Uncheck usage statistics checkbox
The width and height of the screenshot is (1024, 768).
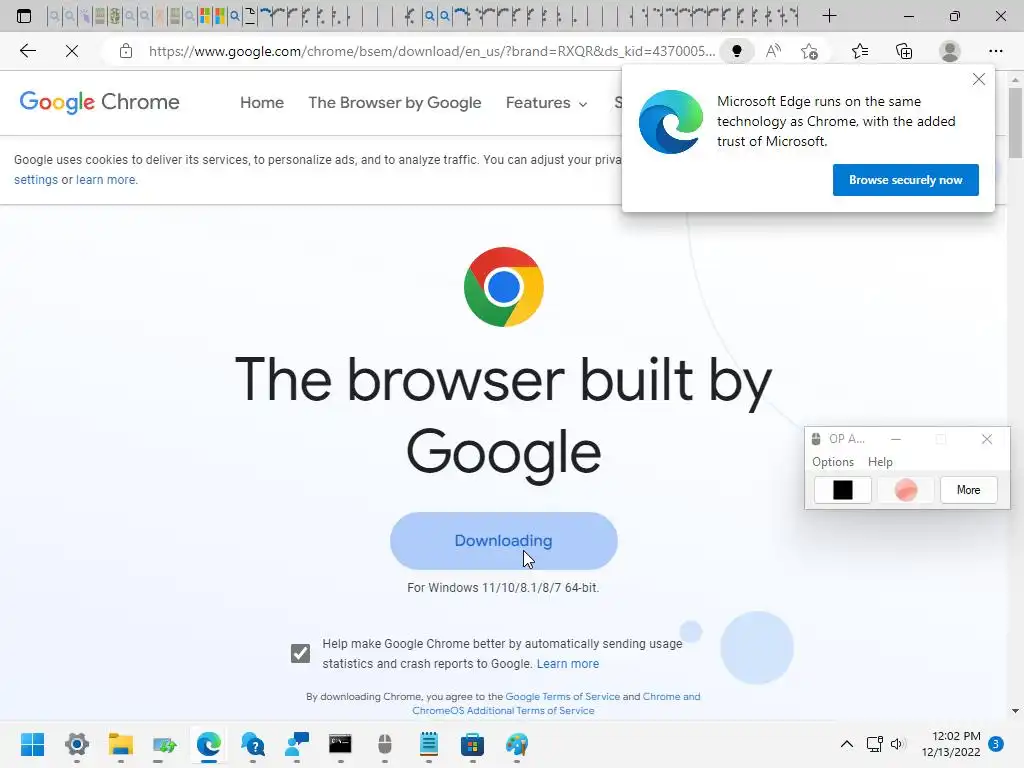tap(300, 653)
